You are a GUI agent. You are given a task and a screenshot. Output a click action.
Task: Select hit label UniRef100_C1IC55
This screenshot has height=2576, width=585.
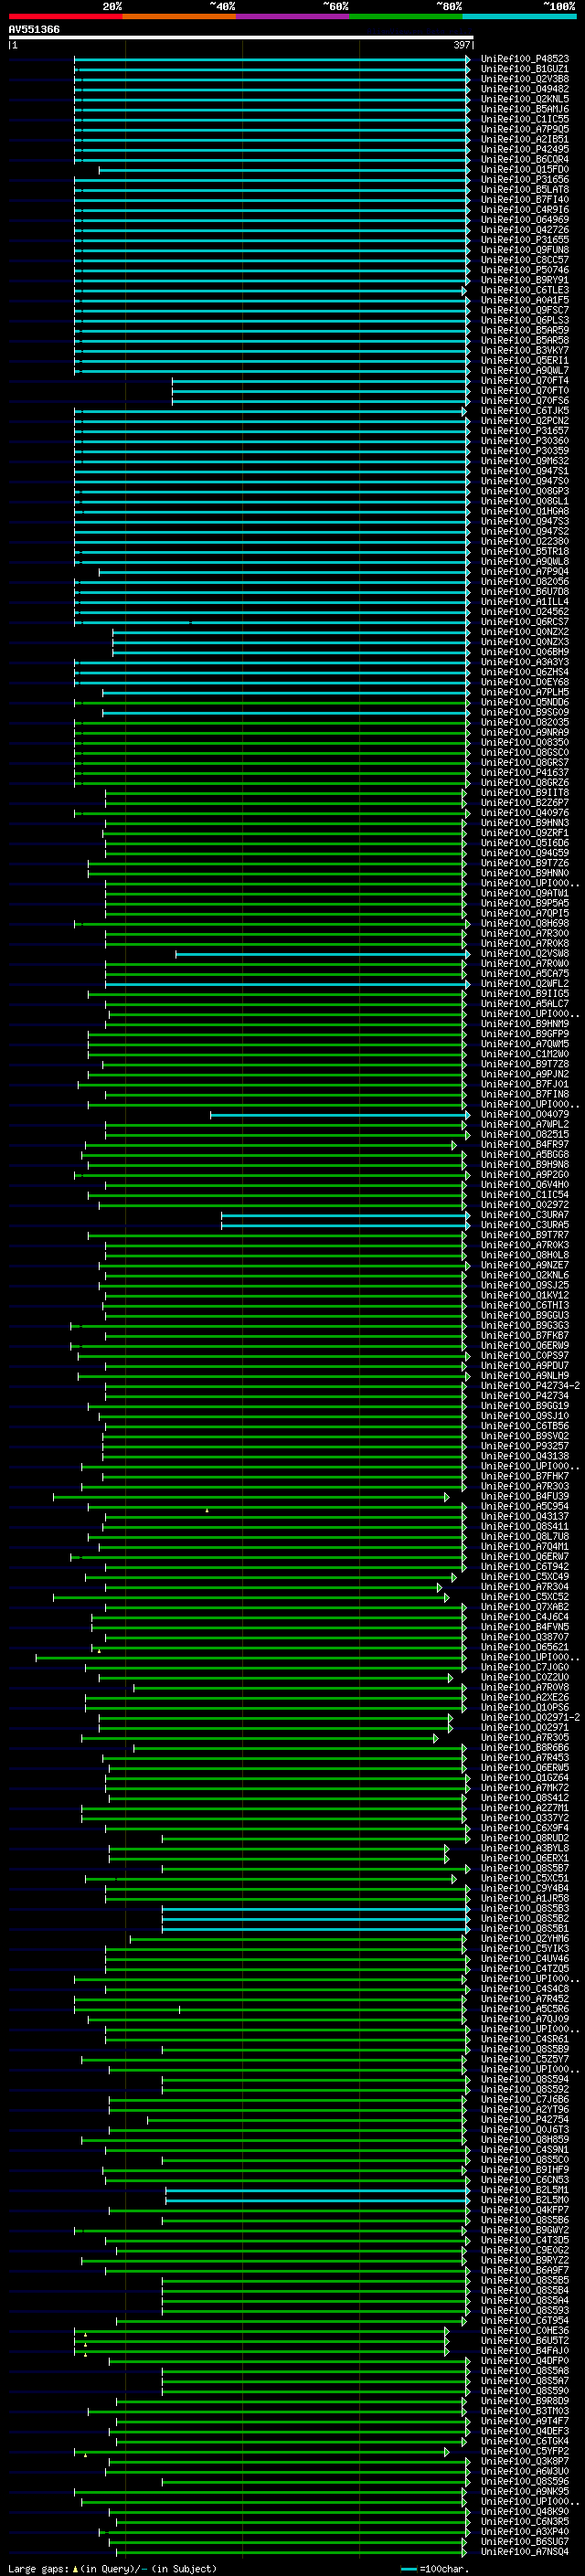point(524,119)
